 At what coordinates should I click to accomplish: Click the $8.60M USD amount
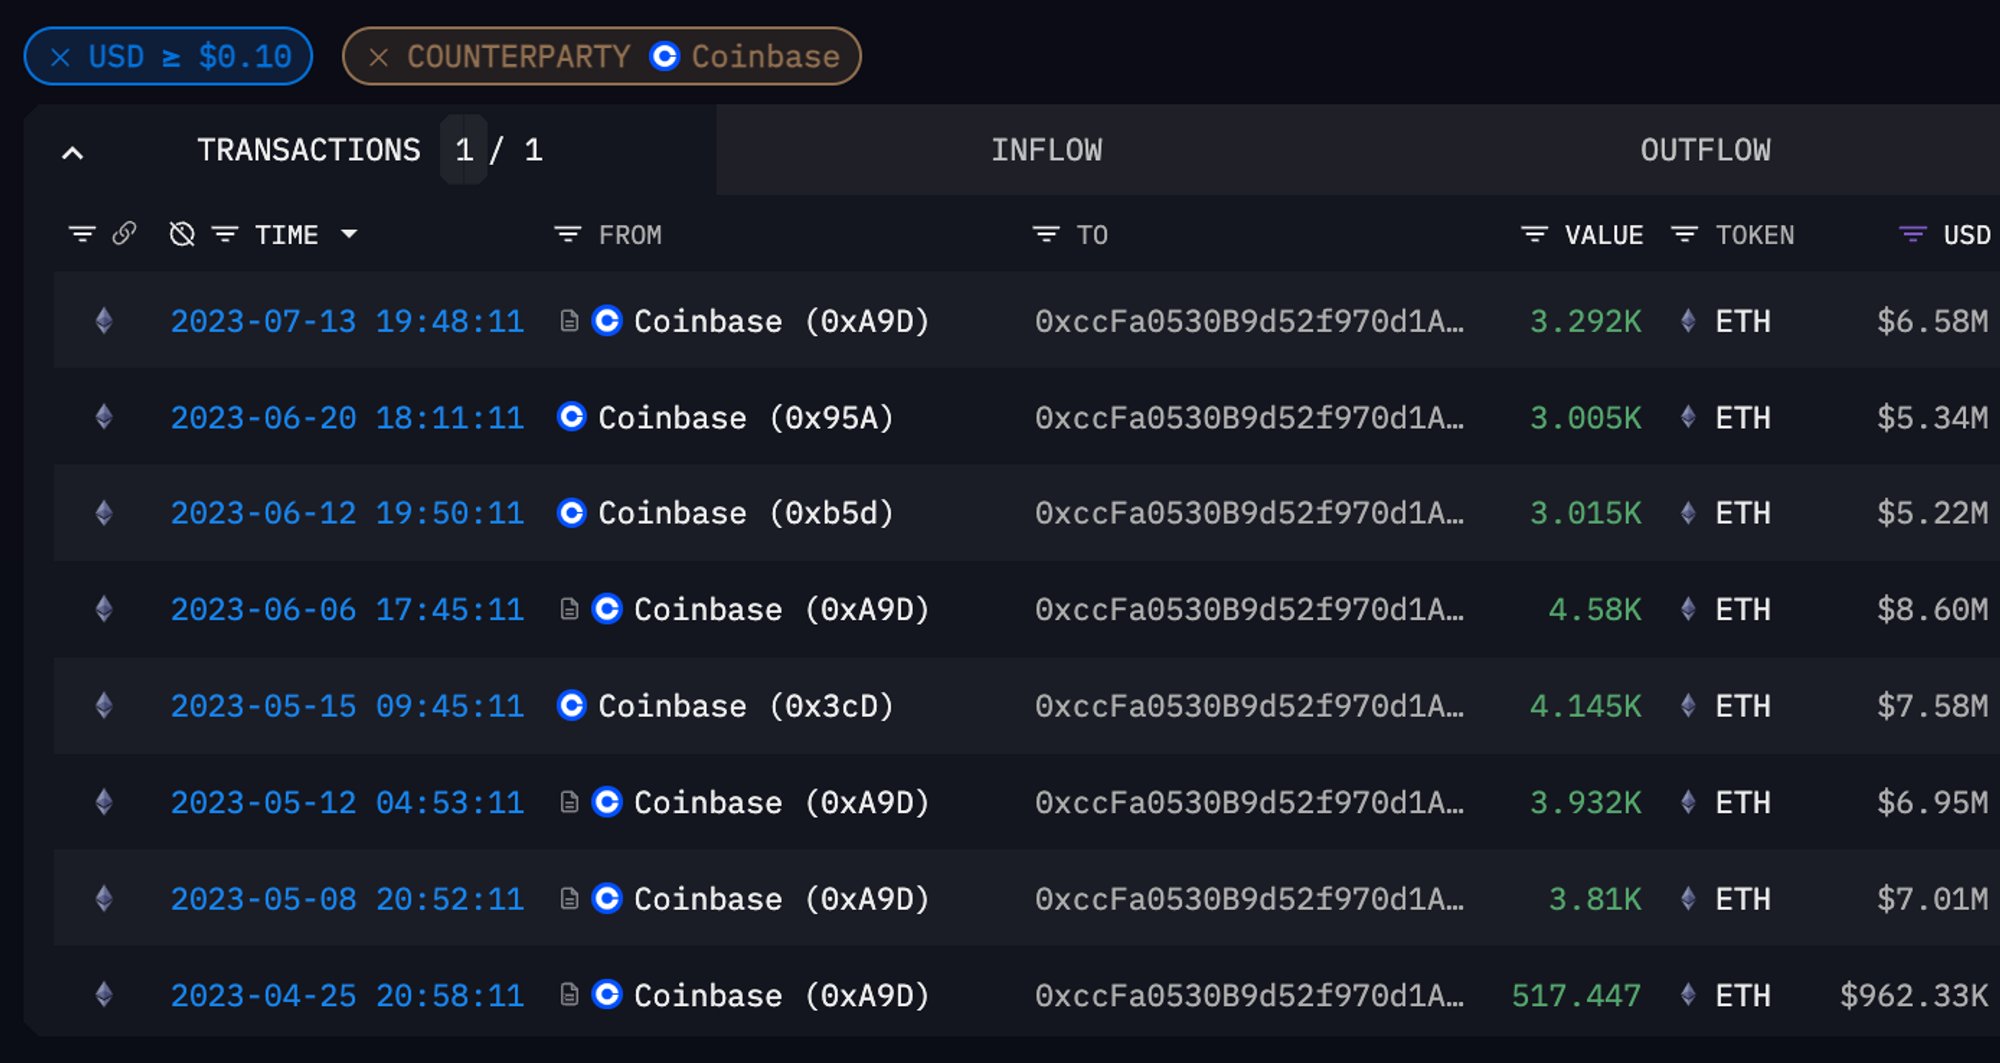click(1932, 609)
